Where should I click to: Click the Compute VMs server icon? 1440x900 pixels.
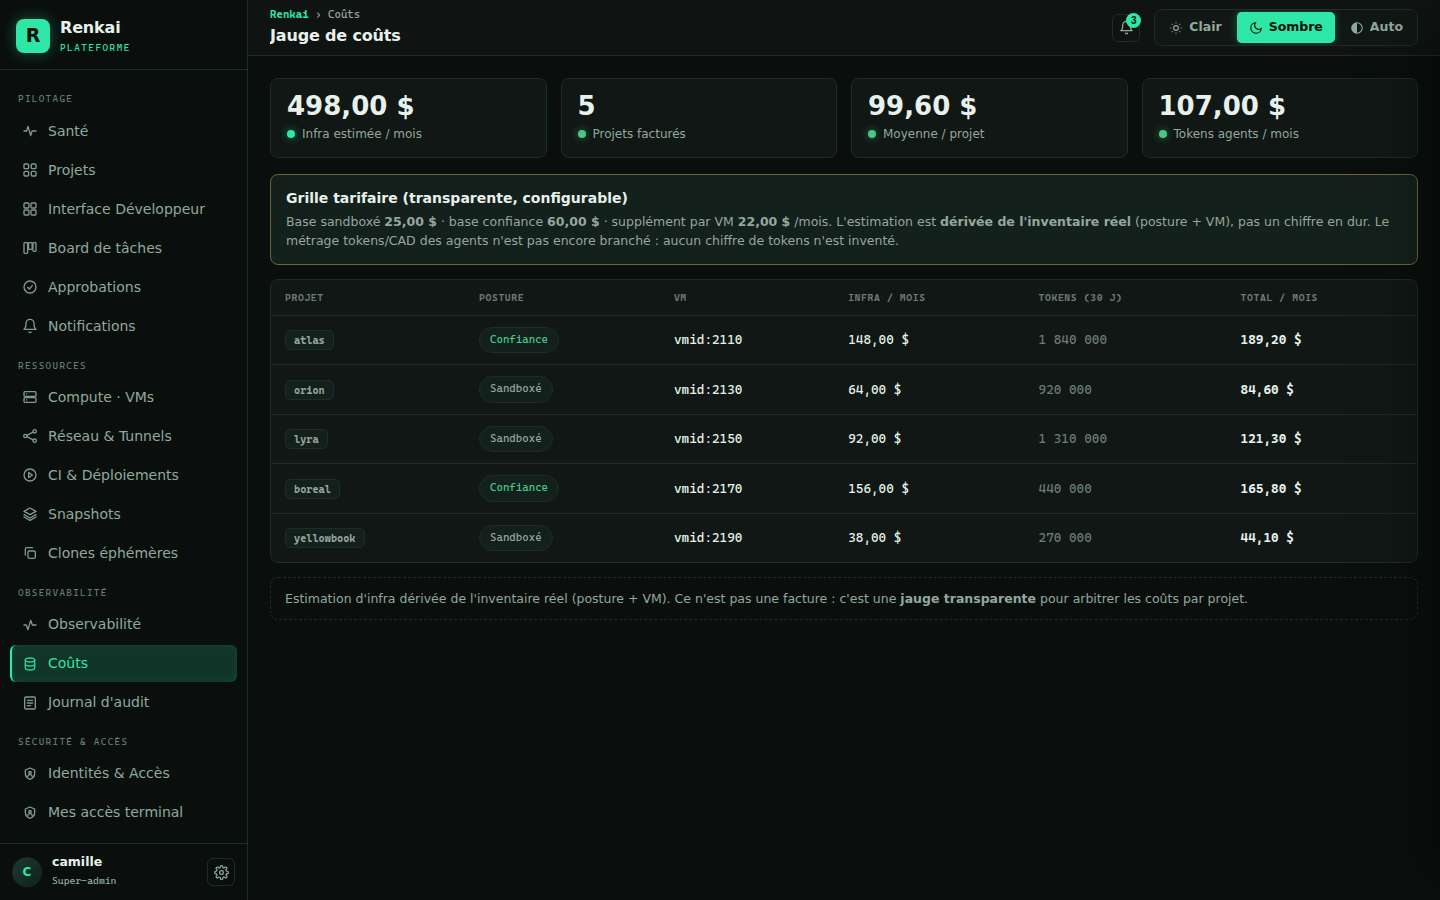(30, 397)
